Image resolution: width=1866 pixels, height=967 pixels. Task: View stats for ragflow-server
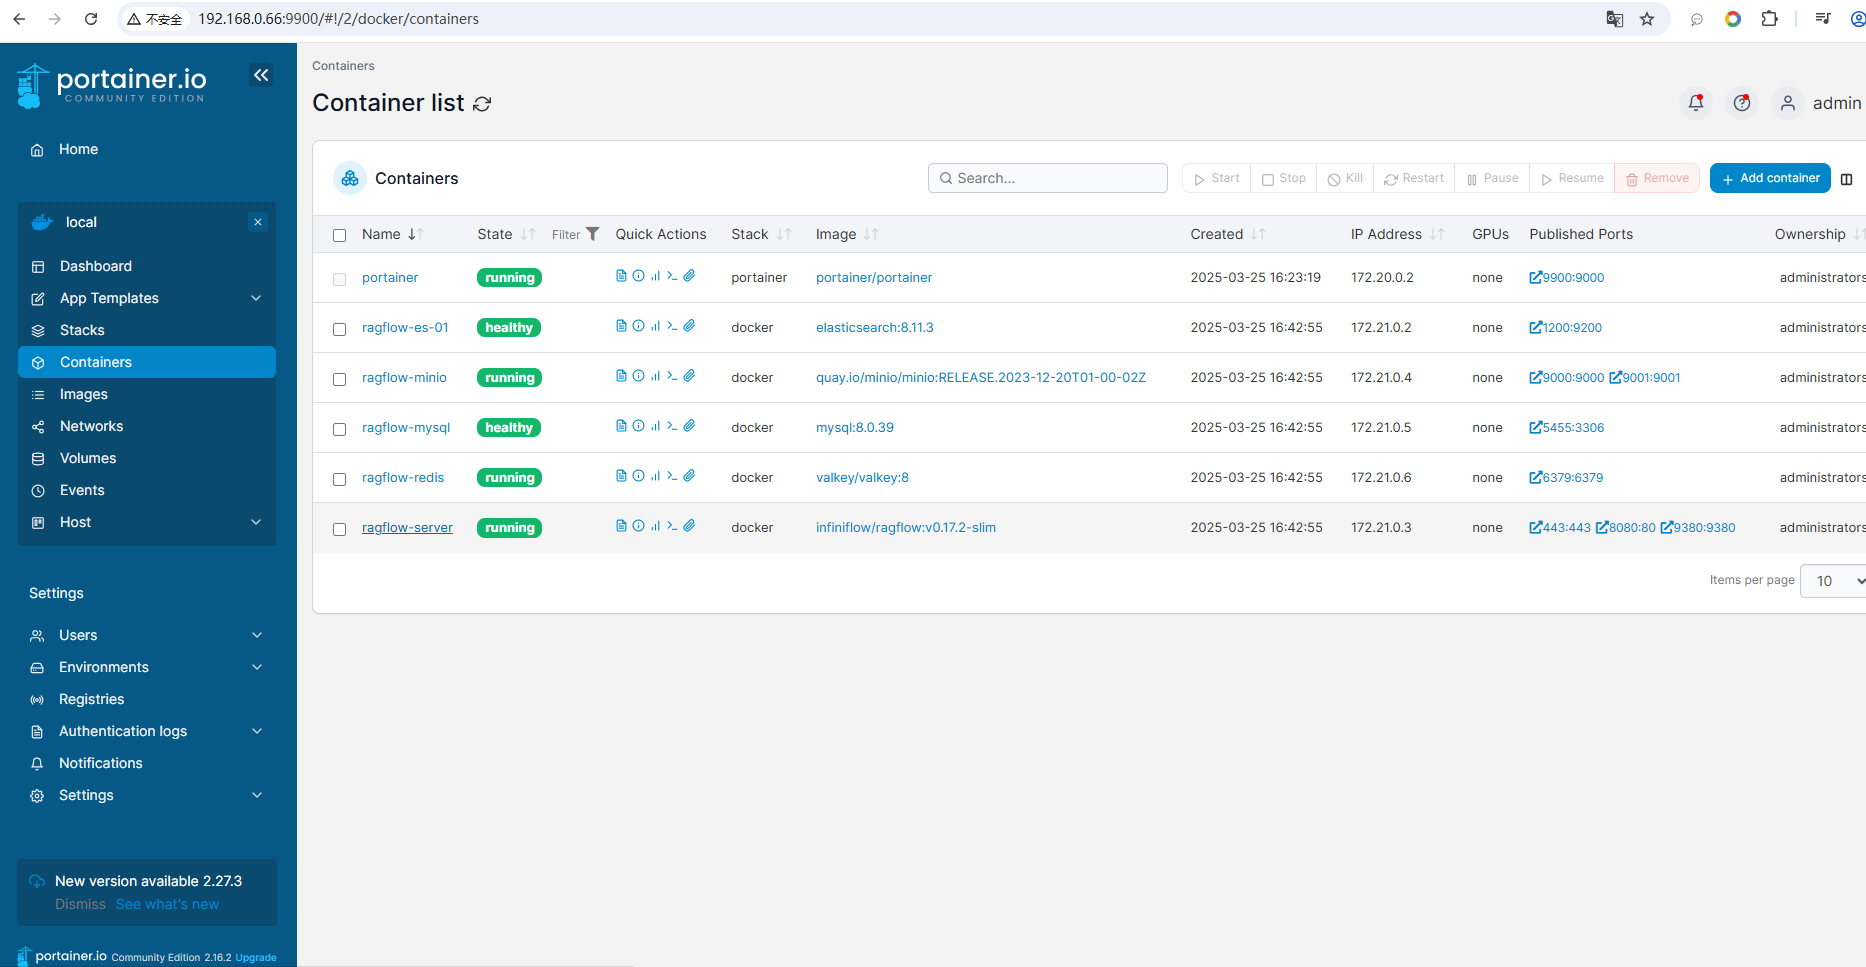[655, 526]
